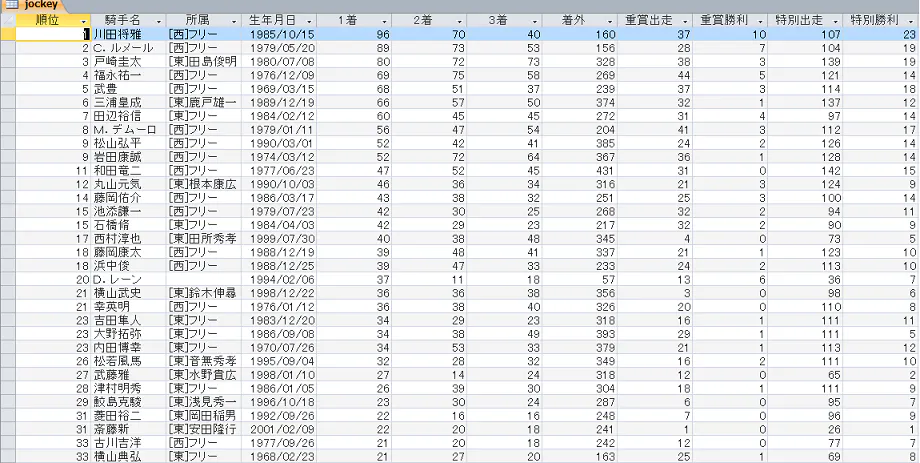Click the row selector for 武豊 row
Viewport: 920px width, 463px height.
(8, 89)
